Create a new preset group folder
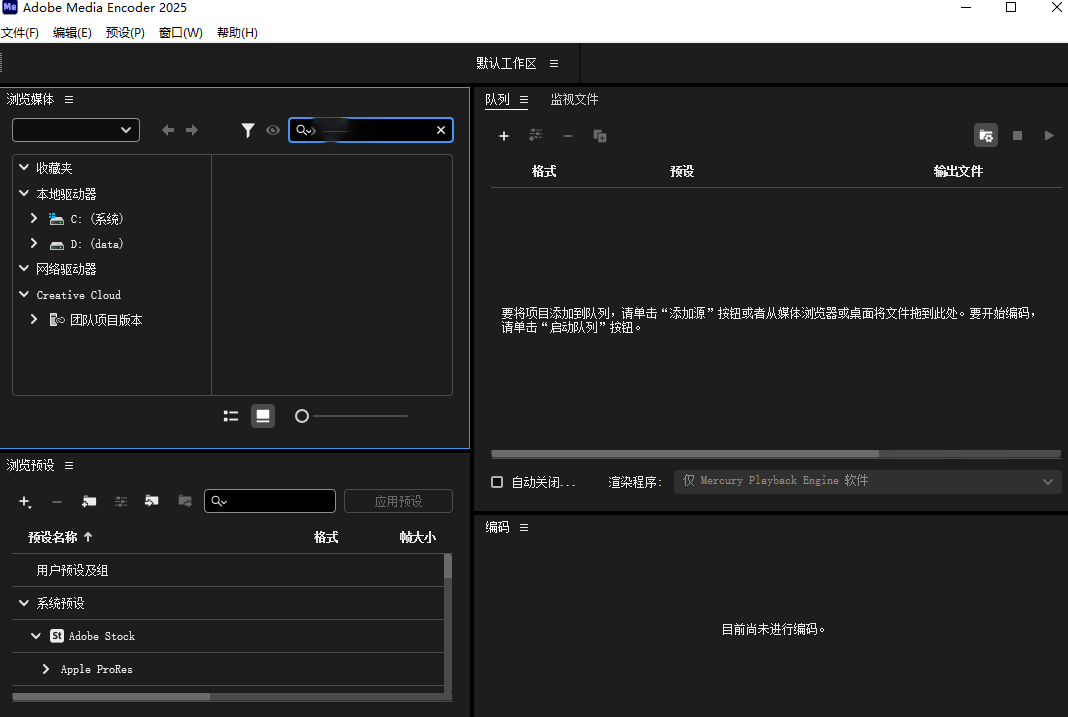 89,502
